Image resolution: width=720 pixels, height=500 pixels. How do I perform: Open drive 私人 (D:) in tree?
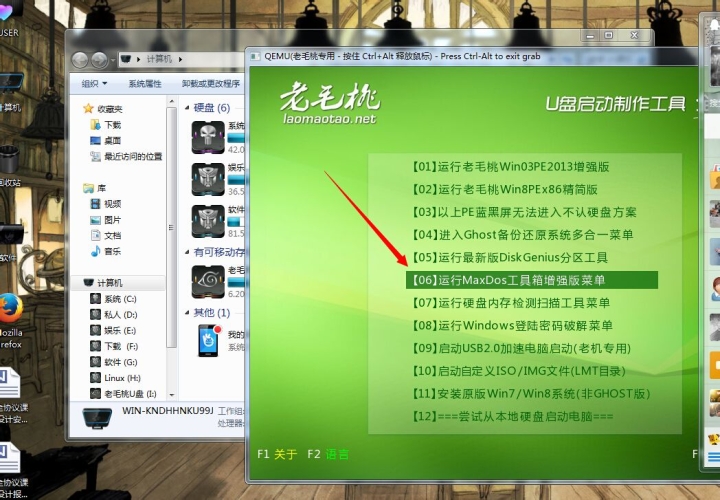[121, 315]
